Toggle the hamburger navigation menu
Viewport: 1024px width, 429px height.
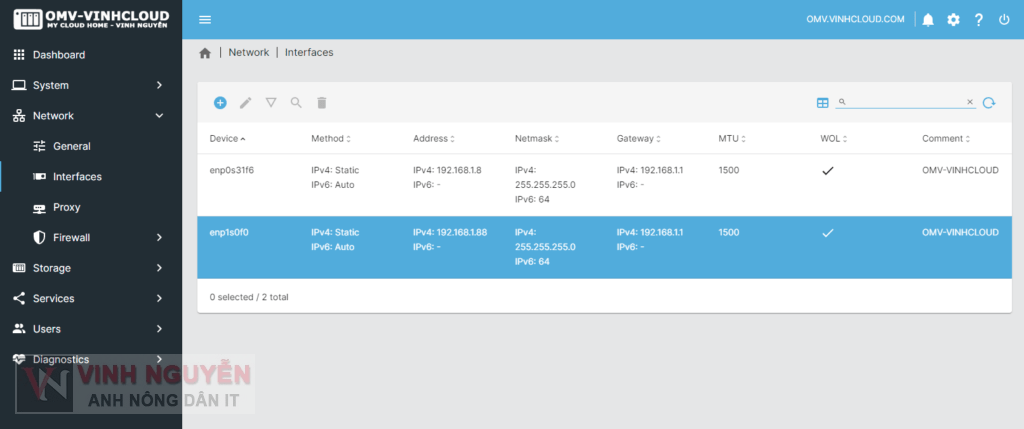tap(205, 20)
